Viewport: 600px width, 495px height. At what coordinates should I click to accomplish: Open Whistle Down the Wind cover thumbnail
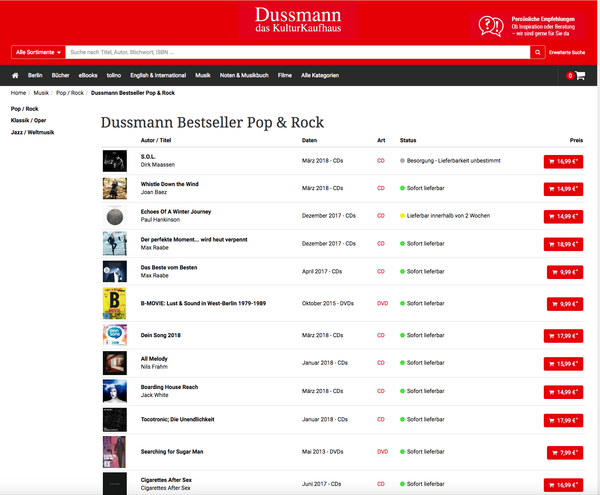[114, 188]
